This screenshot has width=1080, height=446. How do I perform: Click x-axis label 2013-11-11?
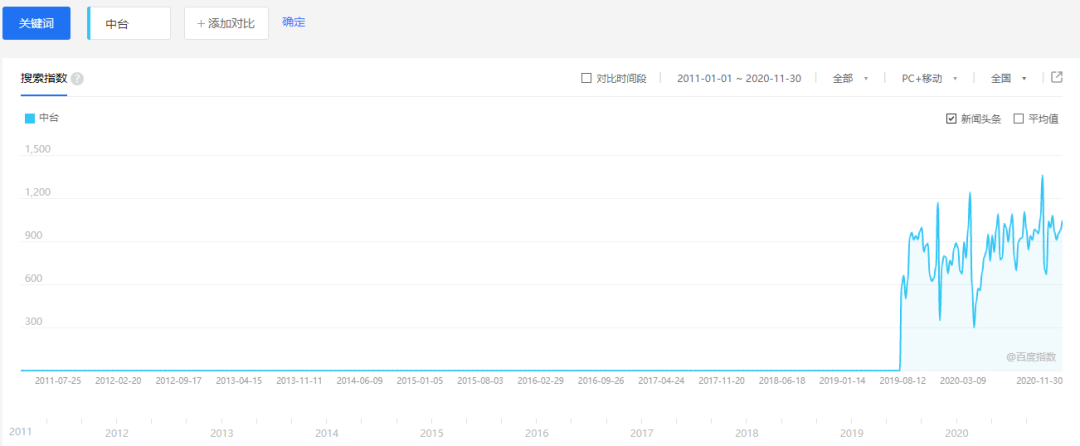[299, 380]
